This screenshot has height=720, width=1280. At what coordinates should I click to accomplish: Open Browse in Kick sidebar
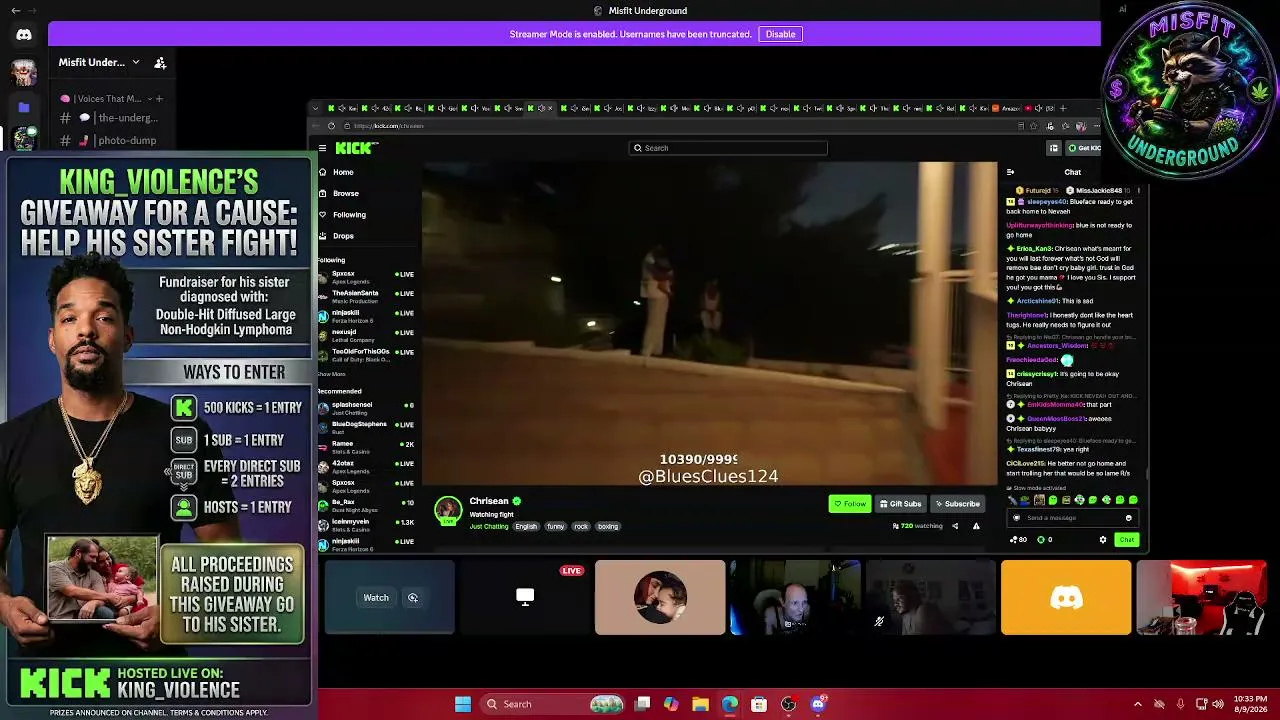[x=345, y=193]
